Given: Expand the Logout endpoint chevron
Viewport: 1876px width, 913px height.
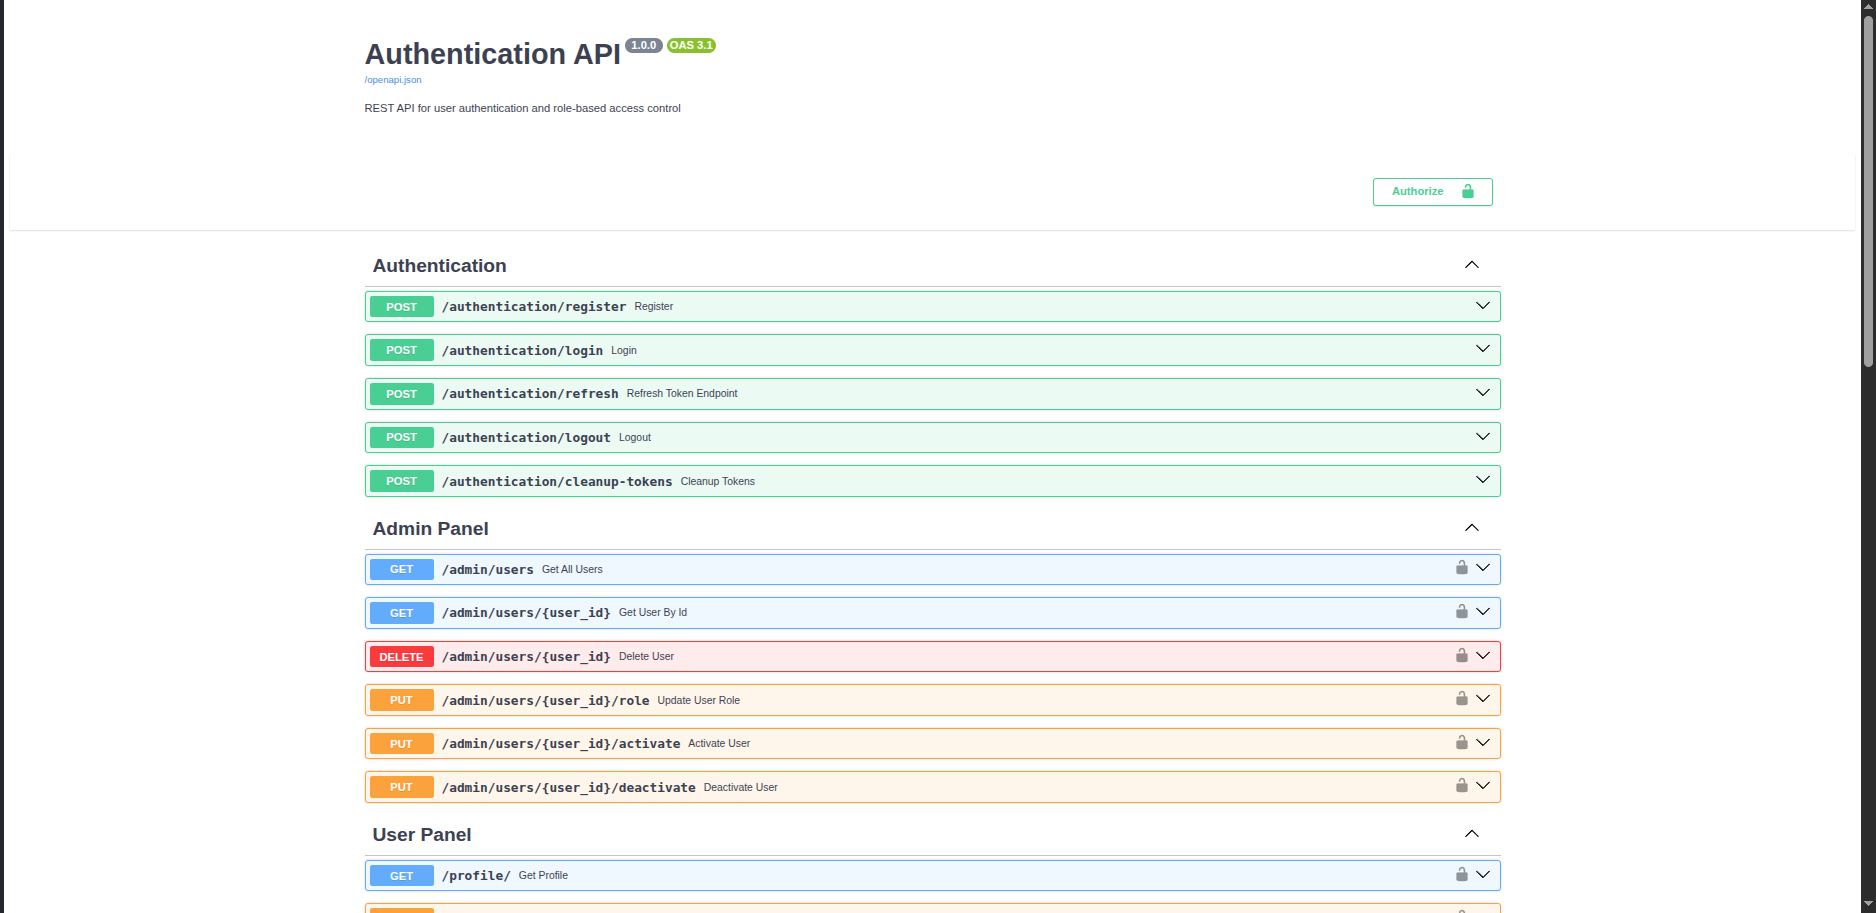Looking at the screenshot, I should point(1482,437).
